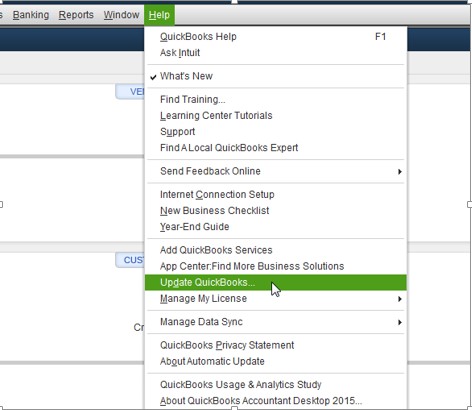Choose About QuickBooks Accountant Desktop 2015...
472x410 pixels.
point(276,401)
